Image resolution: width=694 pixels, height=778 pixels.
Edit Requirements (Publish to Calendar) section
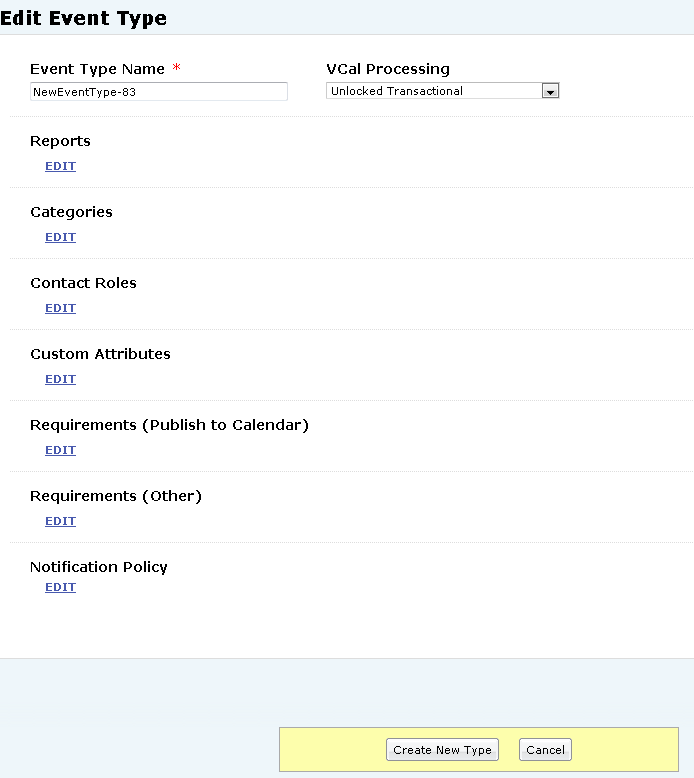point(61,450)
